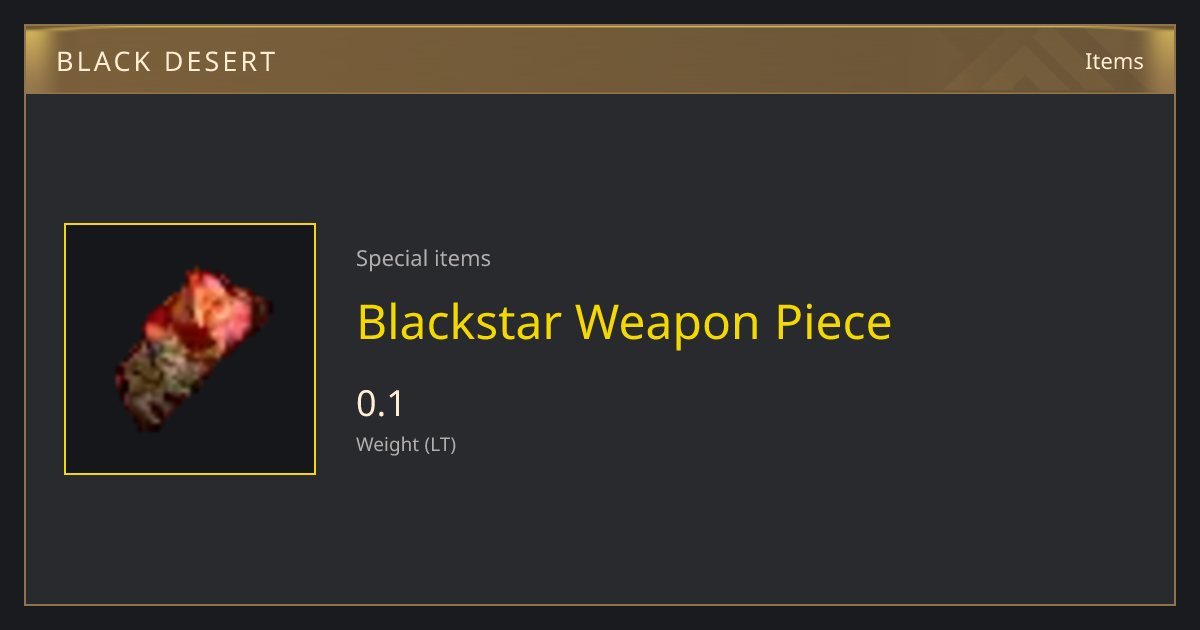1200x630 pixels.
Task: Open the Items section in the header
Action: (1114, 61)
